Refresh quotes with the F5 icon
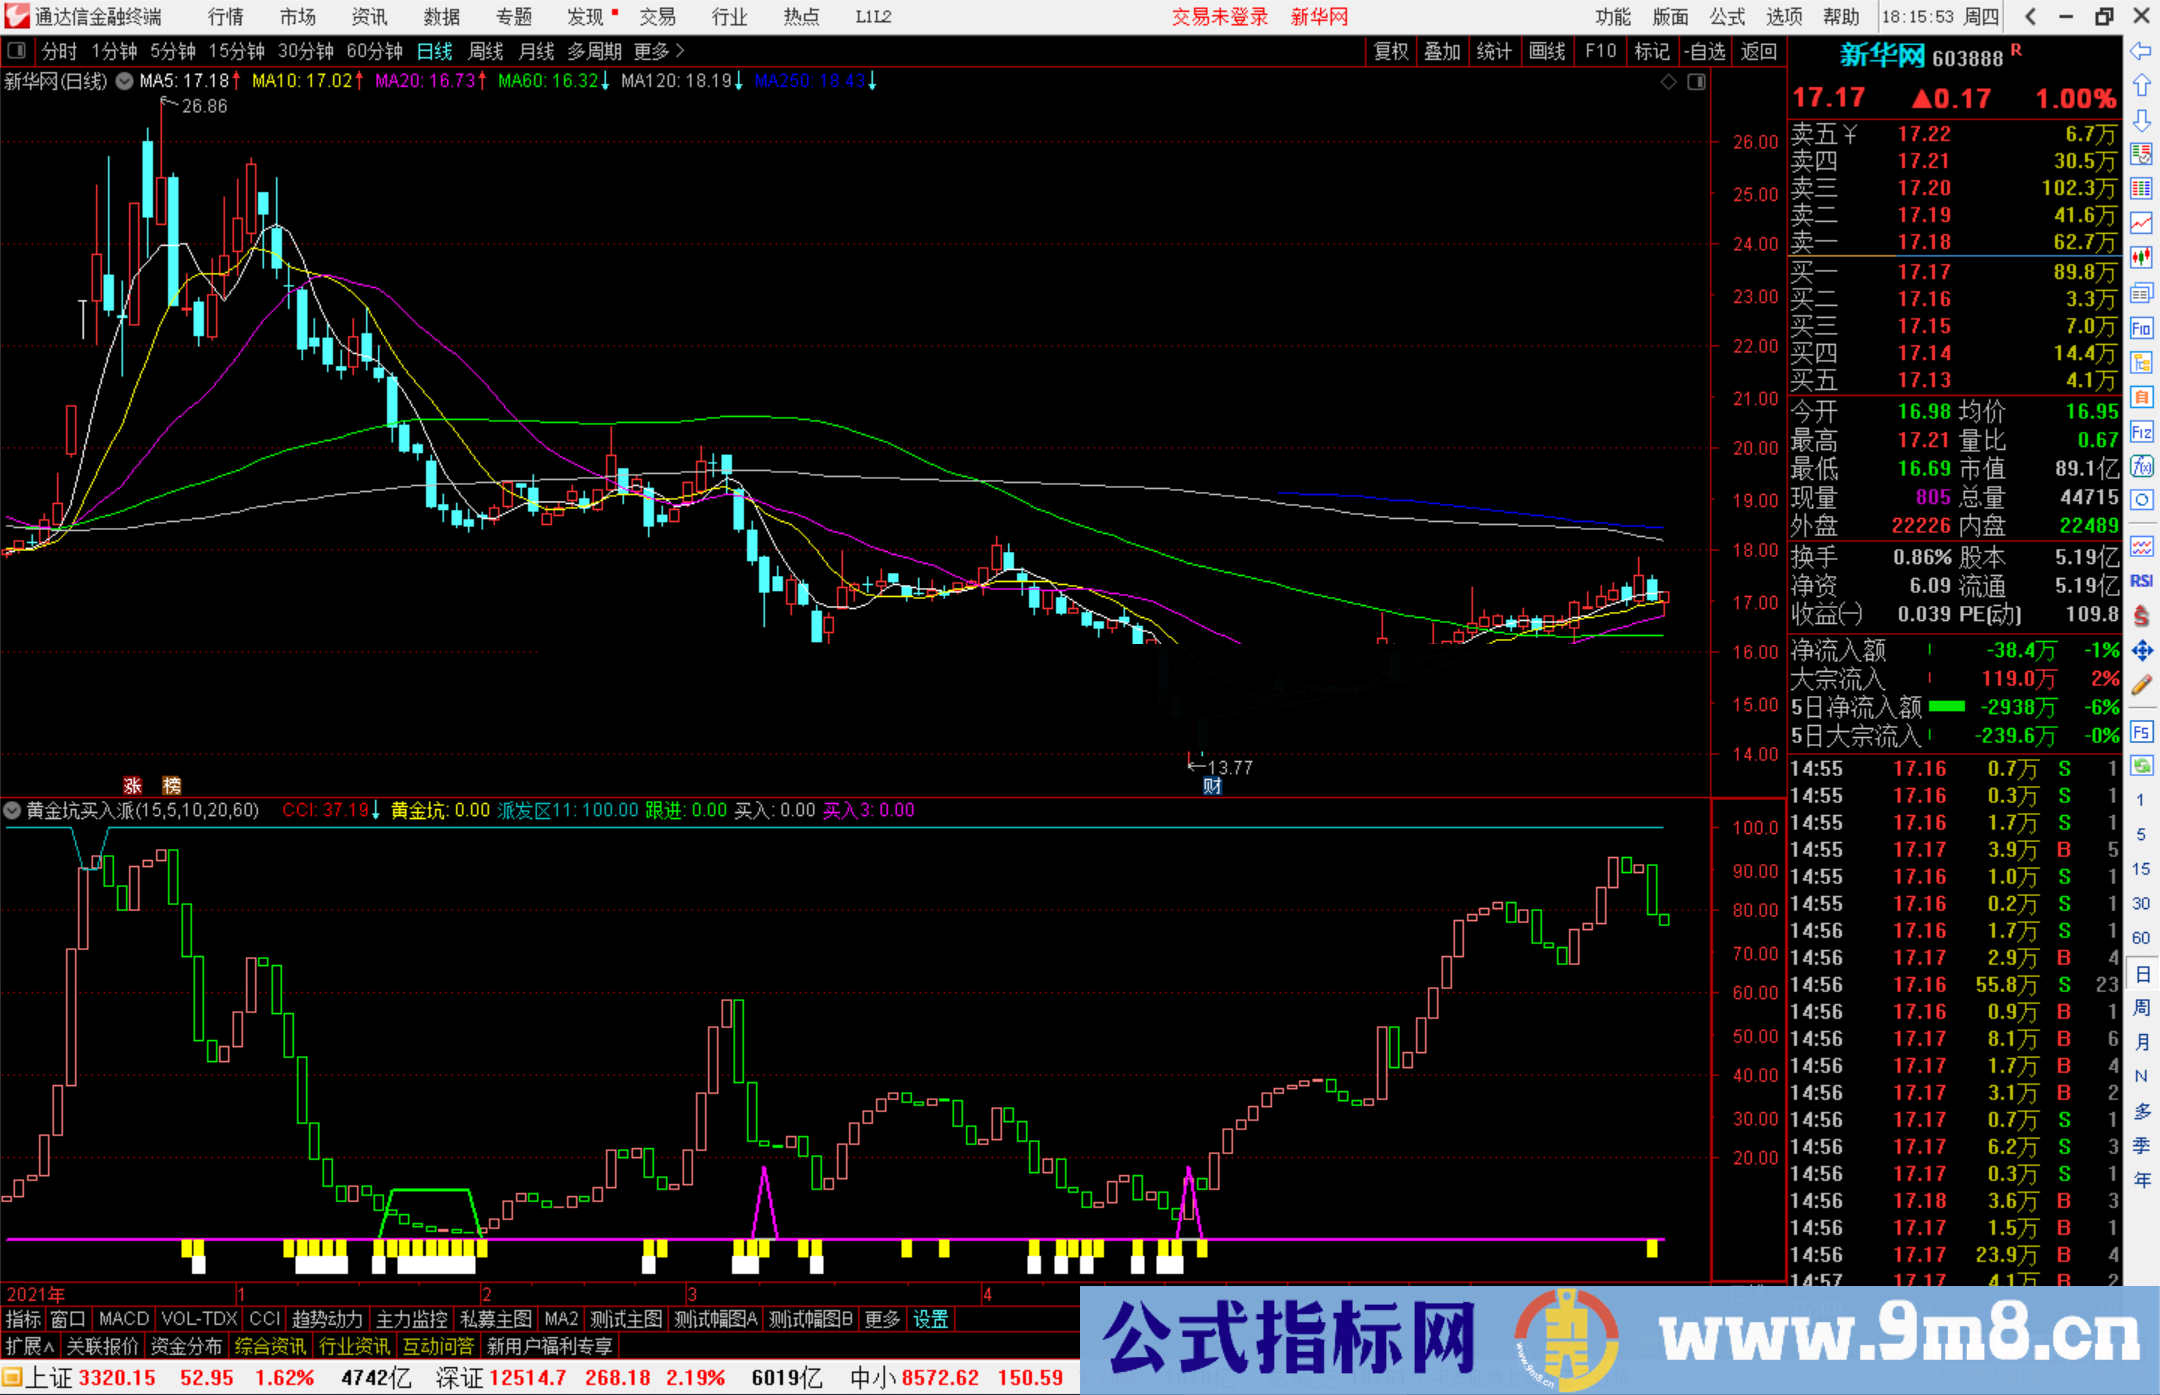Image resolution: width=2160 pixels, height=1395 pixels. [x=2143, y=732]
